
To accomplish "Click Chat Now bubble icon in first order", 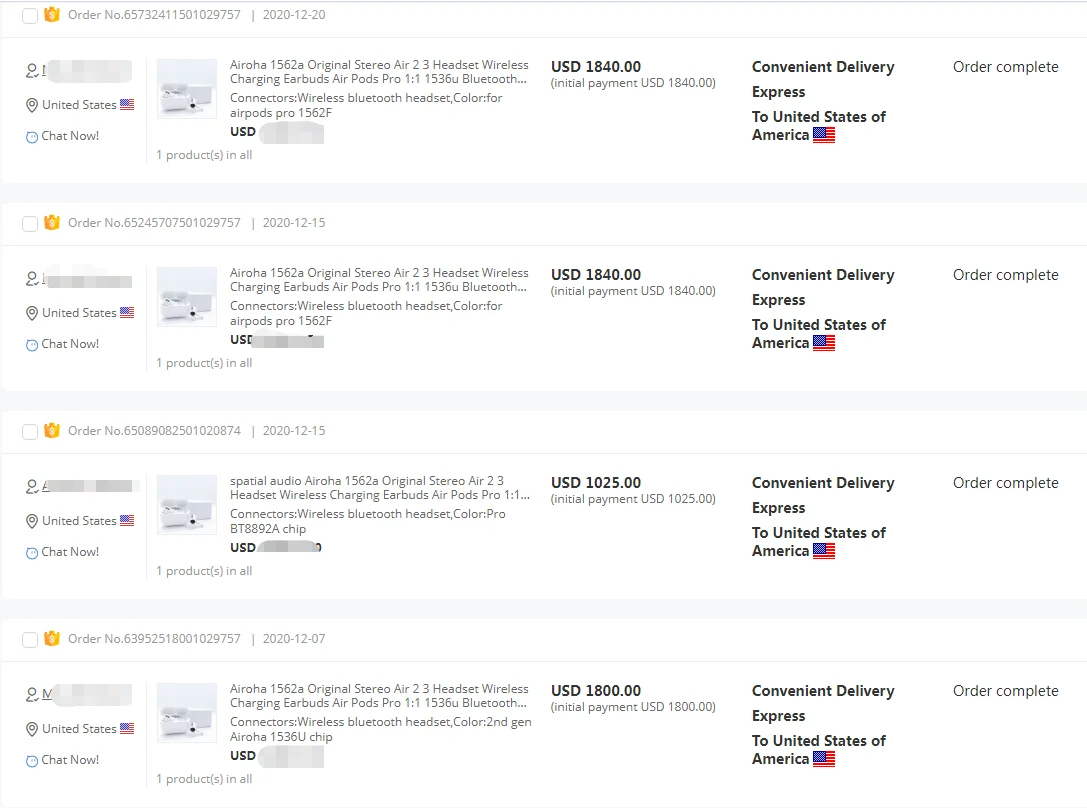I will point(32,137).
